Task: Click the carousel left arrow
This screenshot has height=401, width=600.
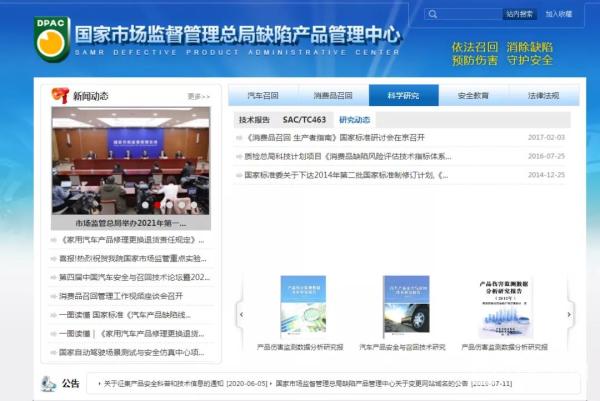Action: click(x=240, y=313)
